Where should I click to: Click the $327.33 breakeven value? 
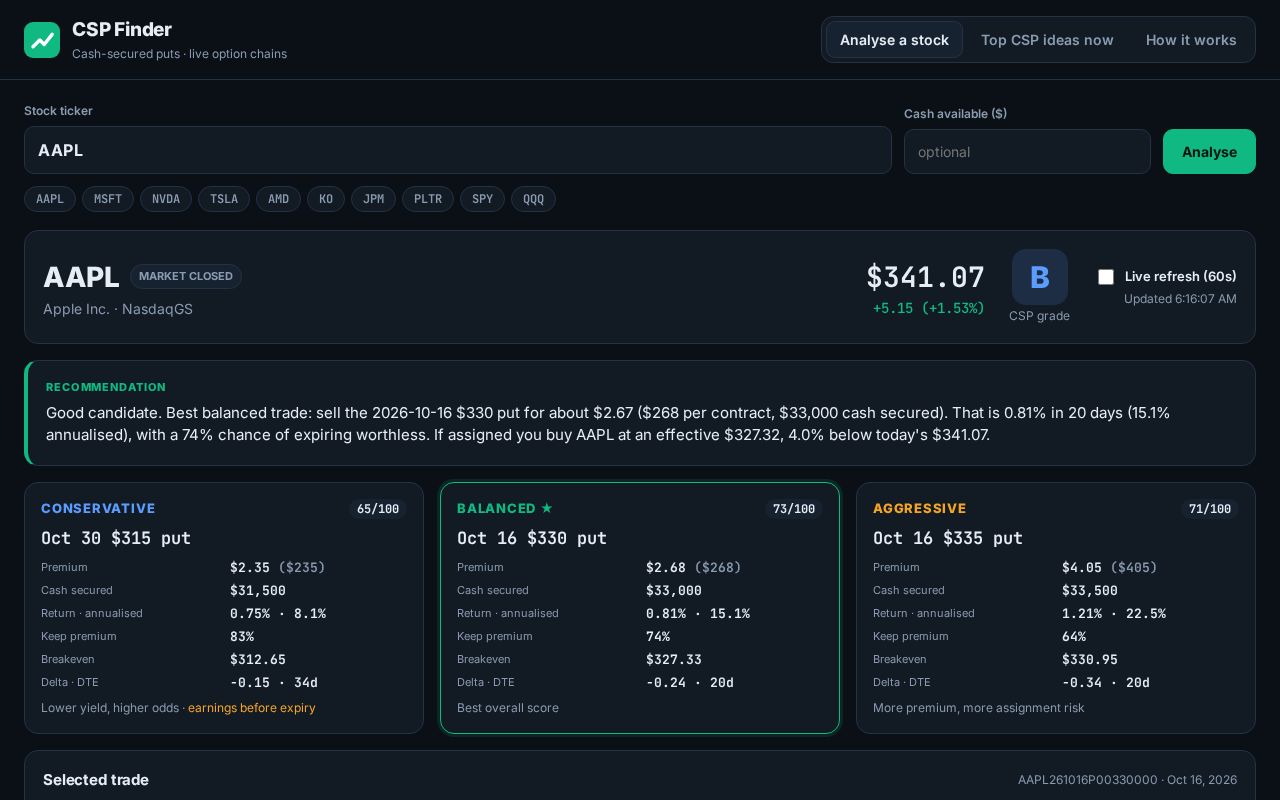[674, 660]
